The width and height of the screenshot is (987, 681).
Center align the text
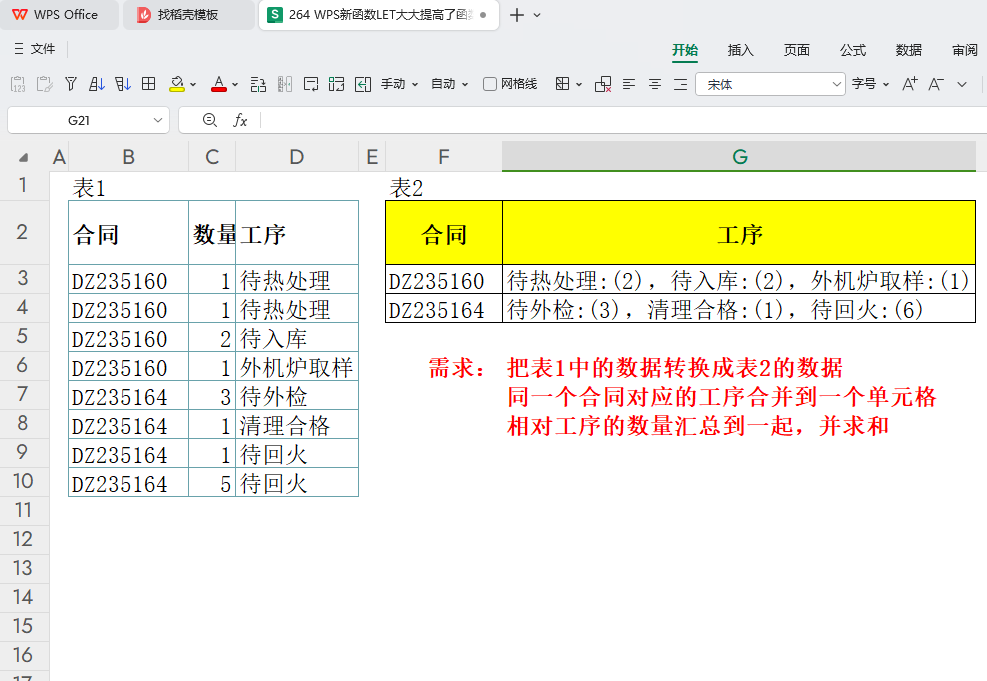click(x=655, y=84)
